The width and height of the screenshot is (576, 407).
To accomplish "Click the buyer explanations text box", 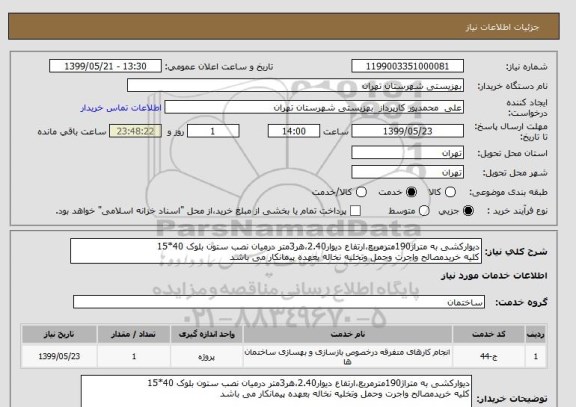I will click(x=276, y=391).
